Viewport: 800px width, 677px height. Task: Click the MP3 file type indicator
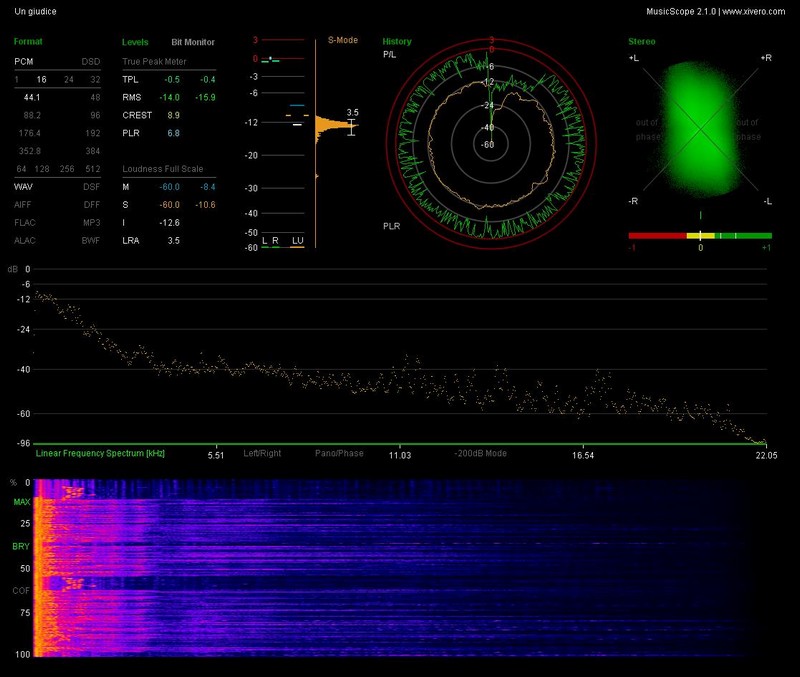coord(92,222)
